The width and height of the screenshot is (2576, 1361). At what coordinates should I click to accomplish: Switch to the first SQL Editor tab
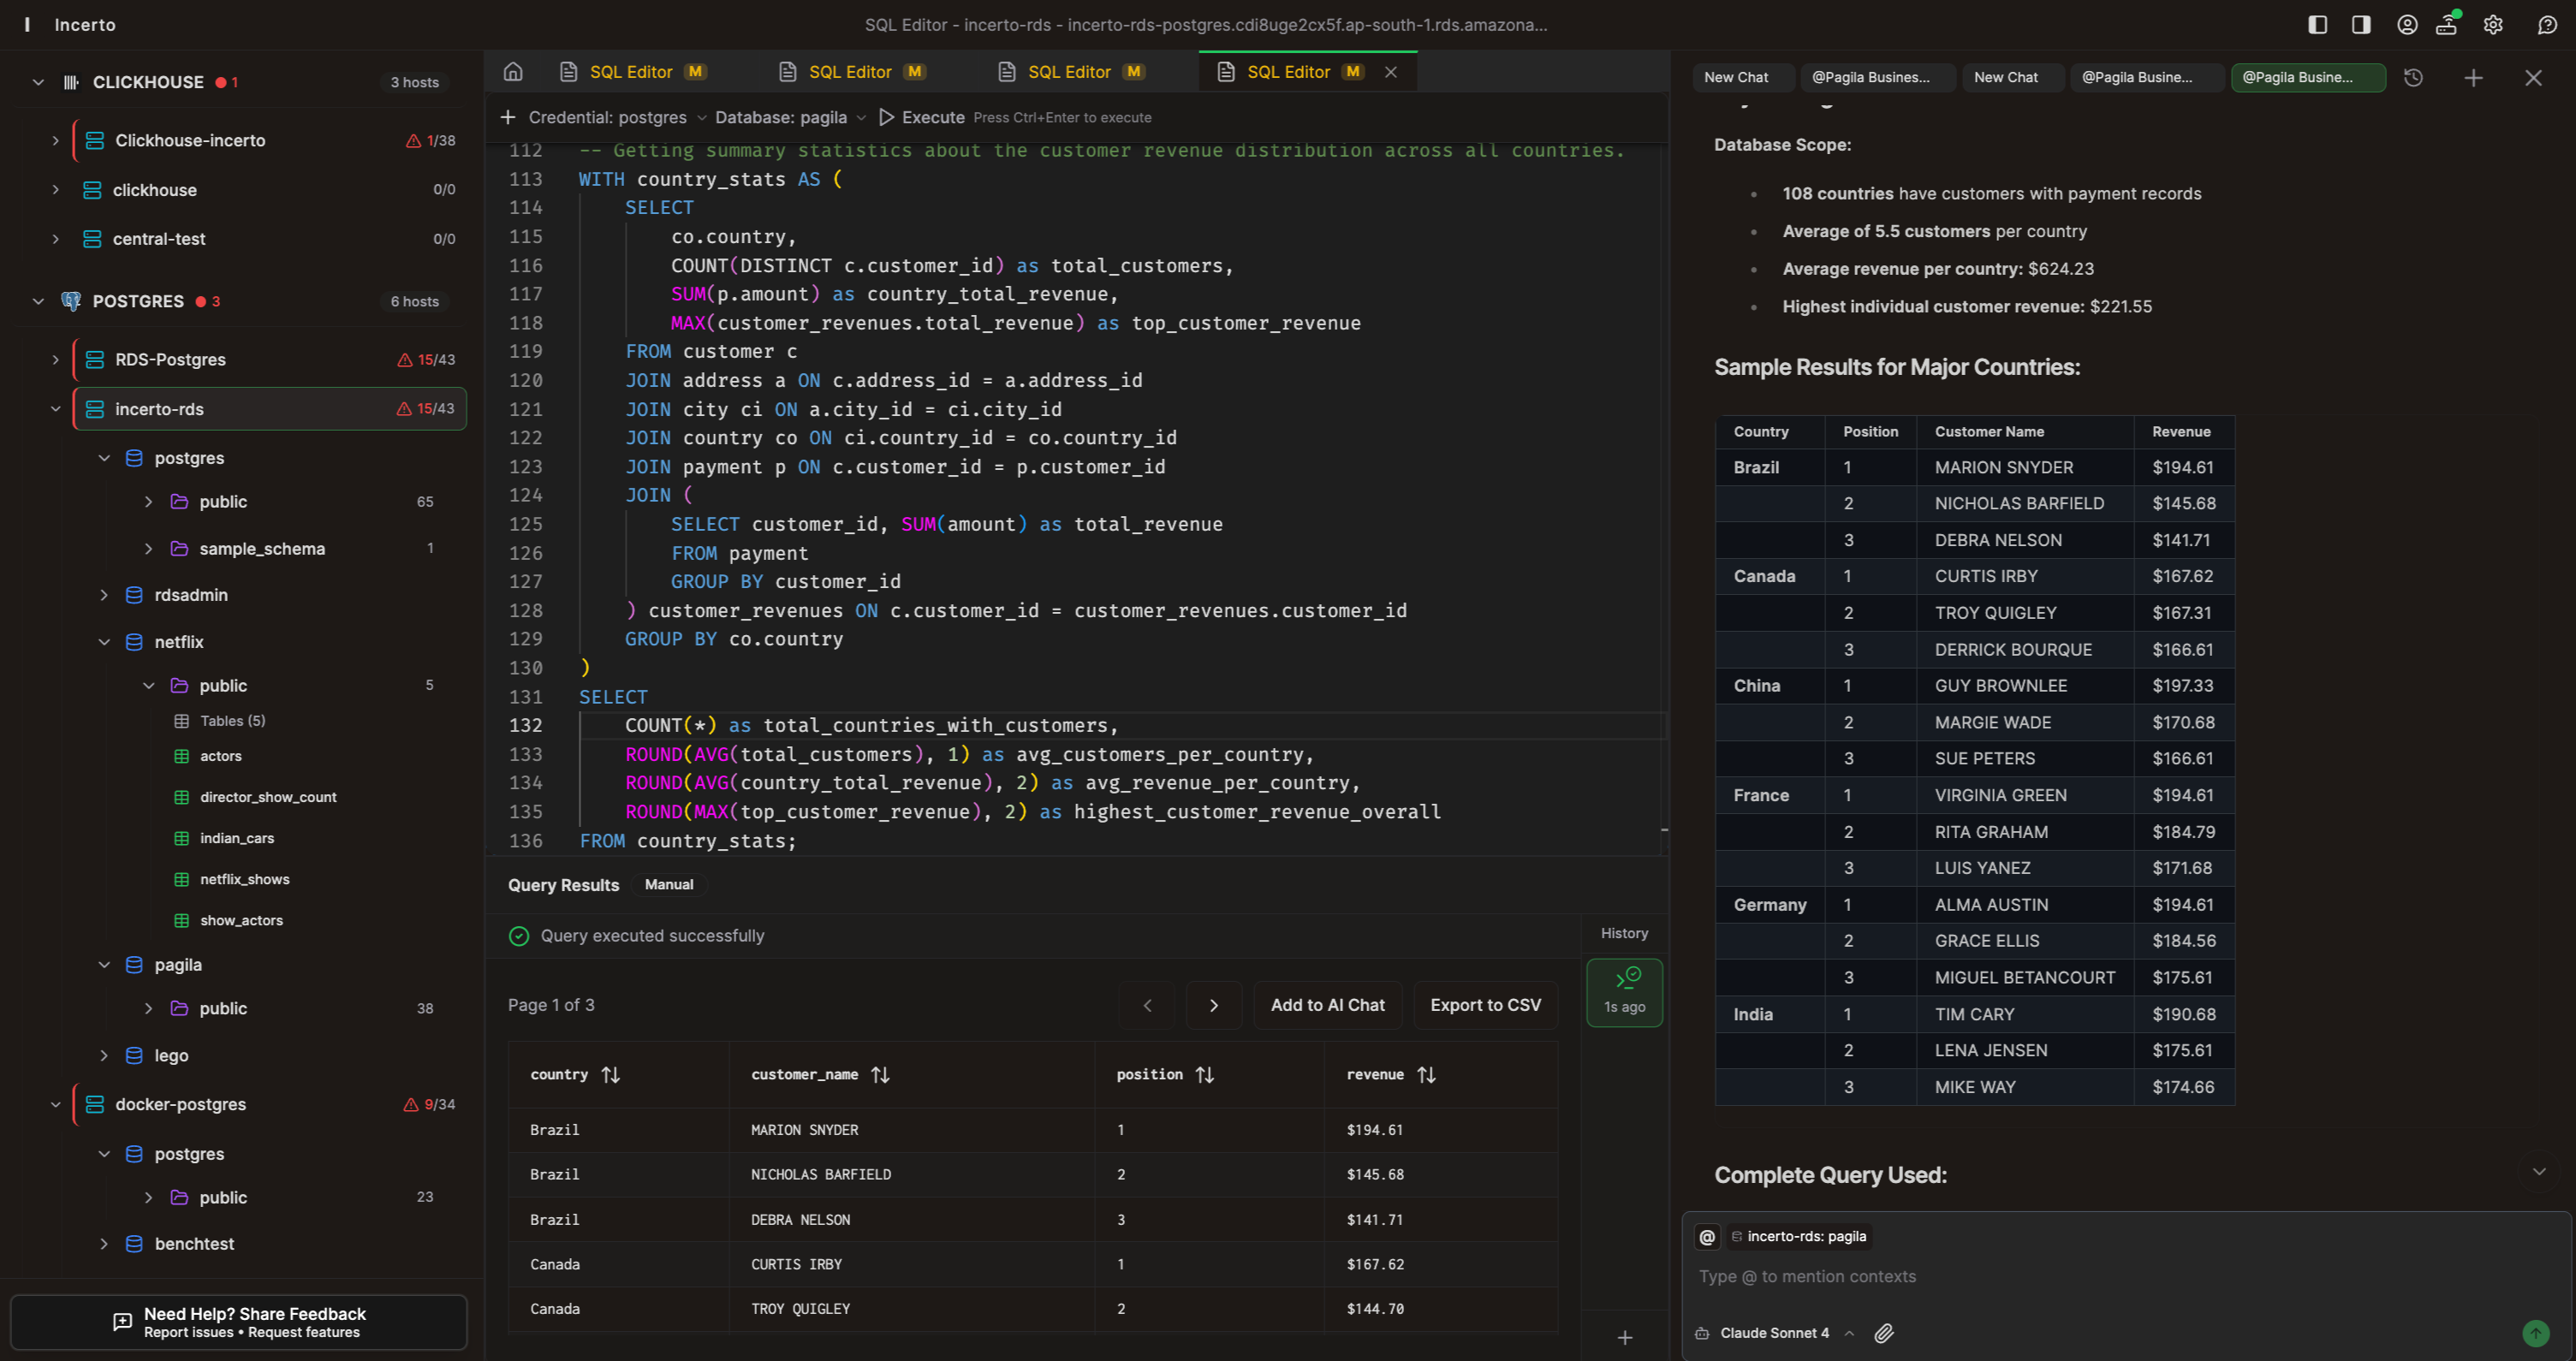click(x=631, y=71)
